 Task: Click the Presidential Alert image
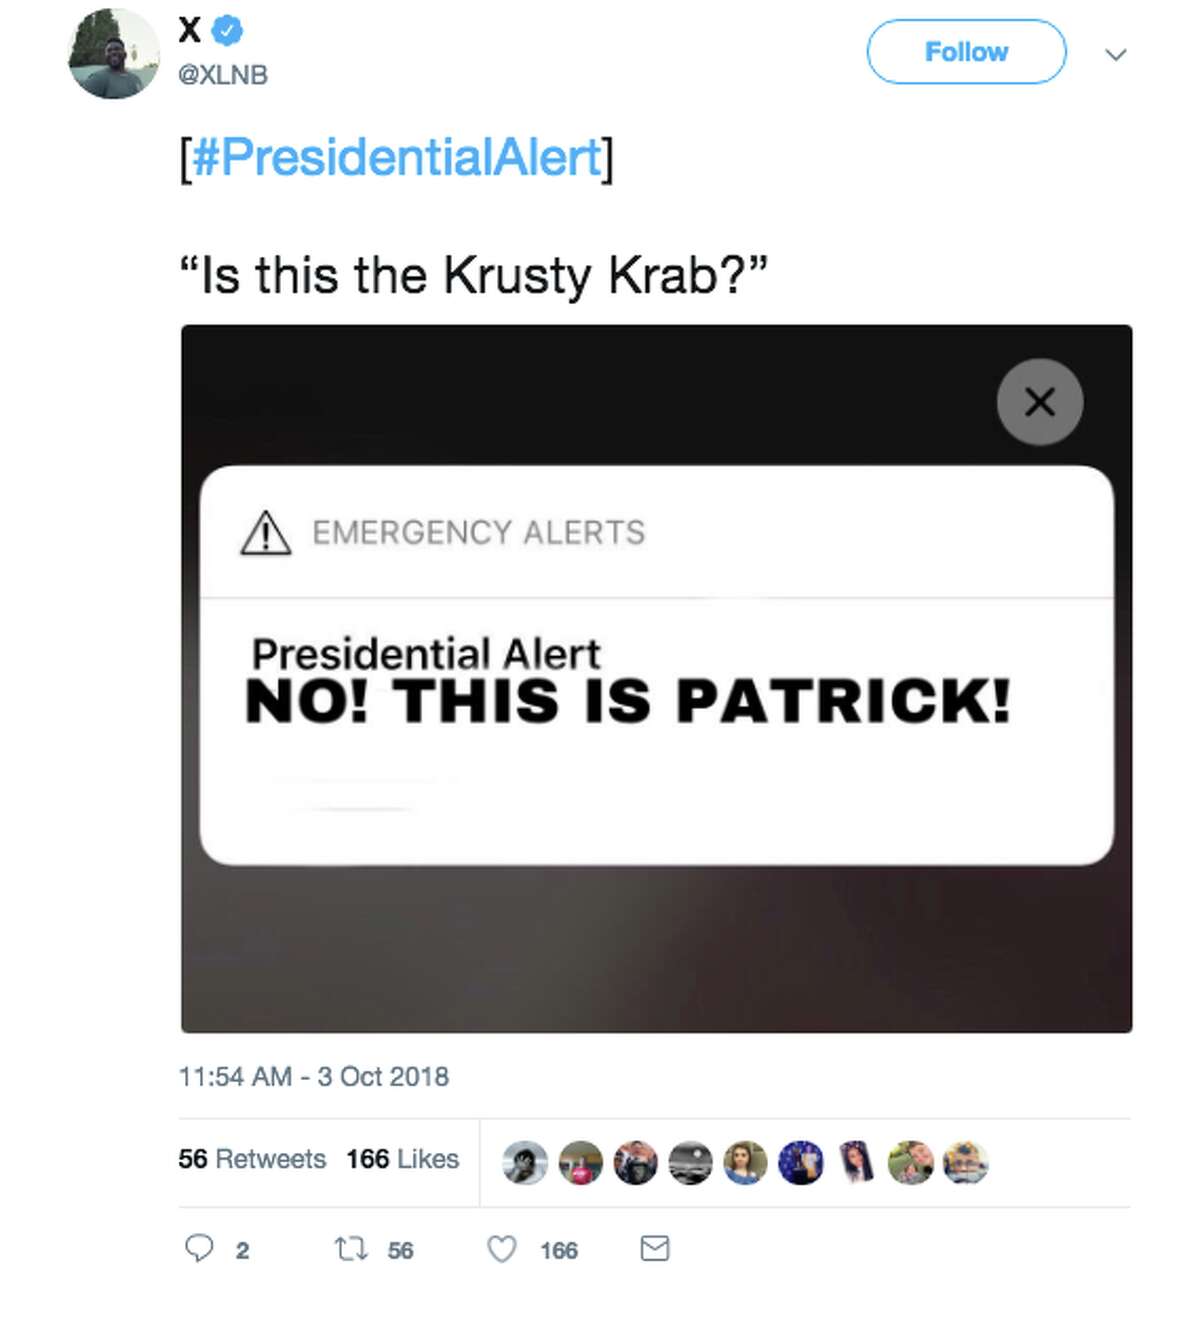click(655, 675)
